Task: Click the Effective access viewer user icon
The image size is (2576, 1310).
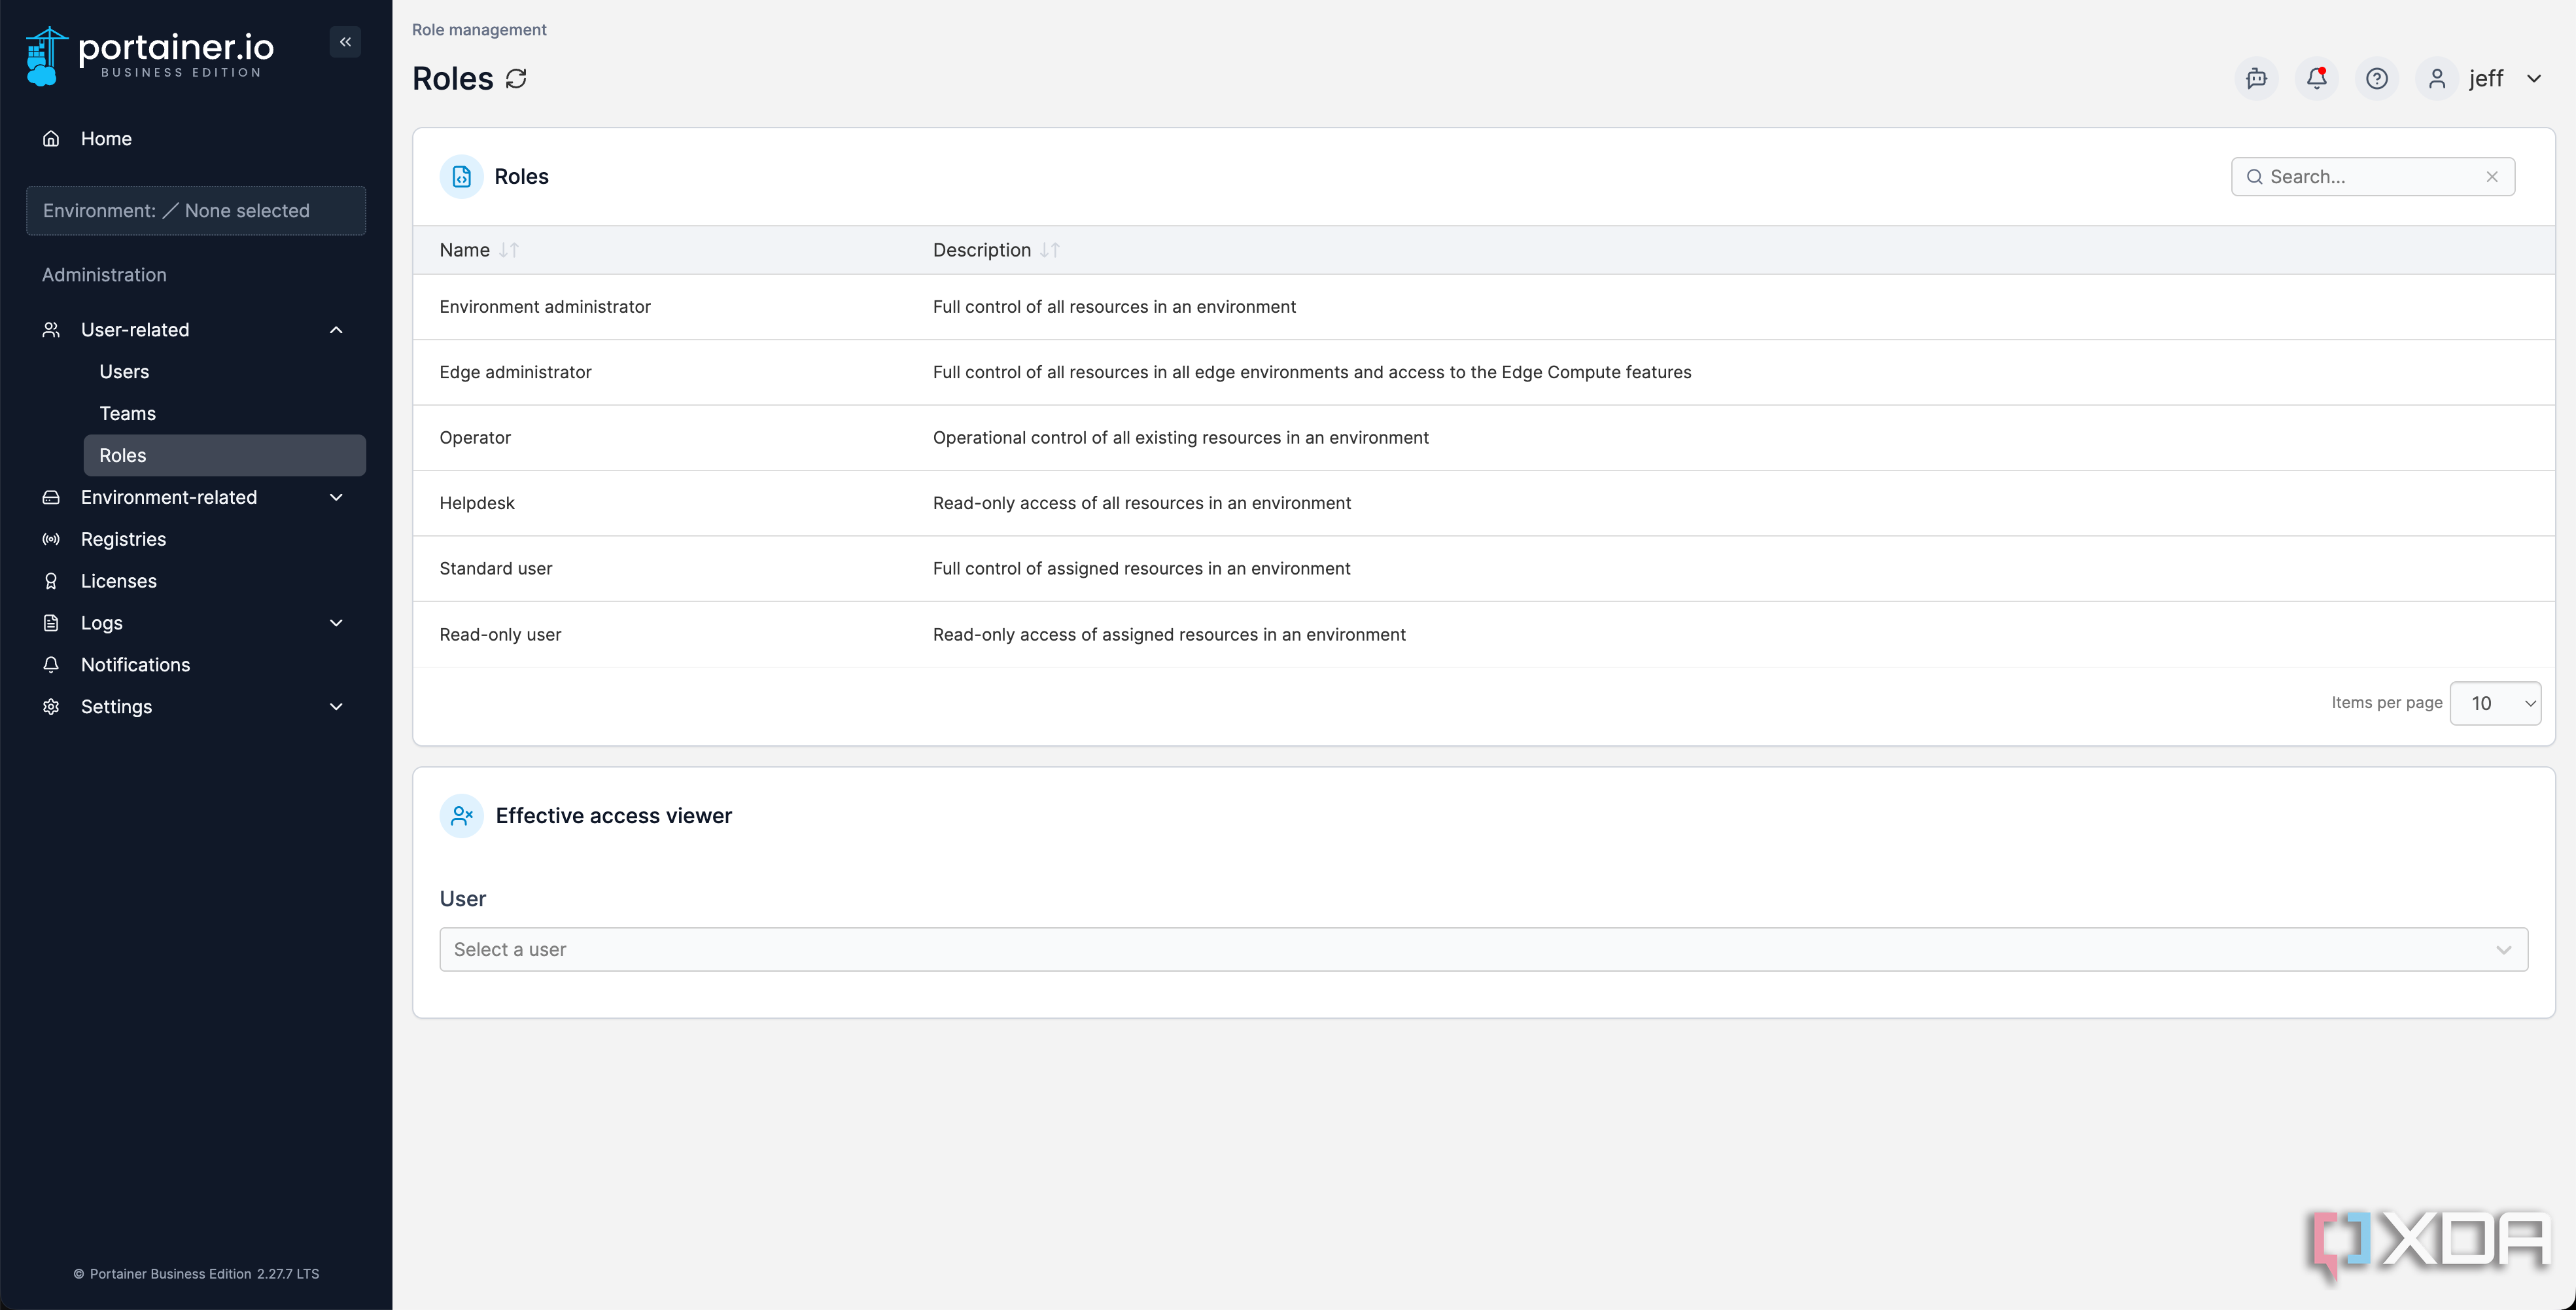Action: (462, 816)
